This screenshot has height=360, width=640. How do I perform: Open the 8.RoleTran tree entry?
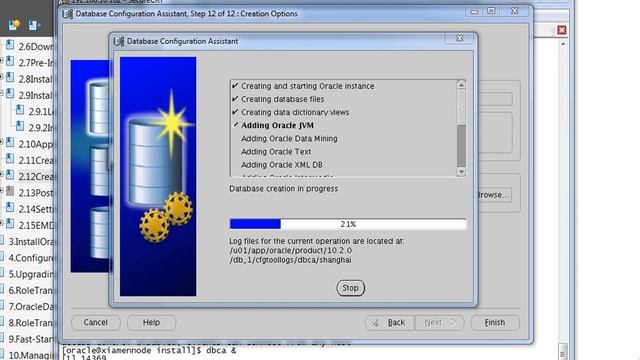click(31, 323)
